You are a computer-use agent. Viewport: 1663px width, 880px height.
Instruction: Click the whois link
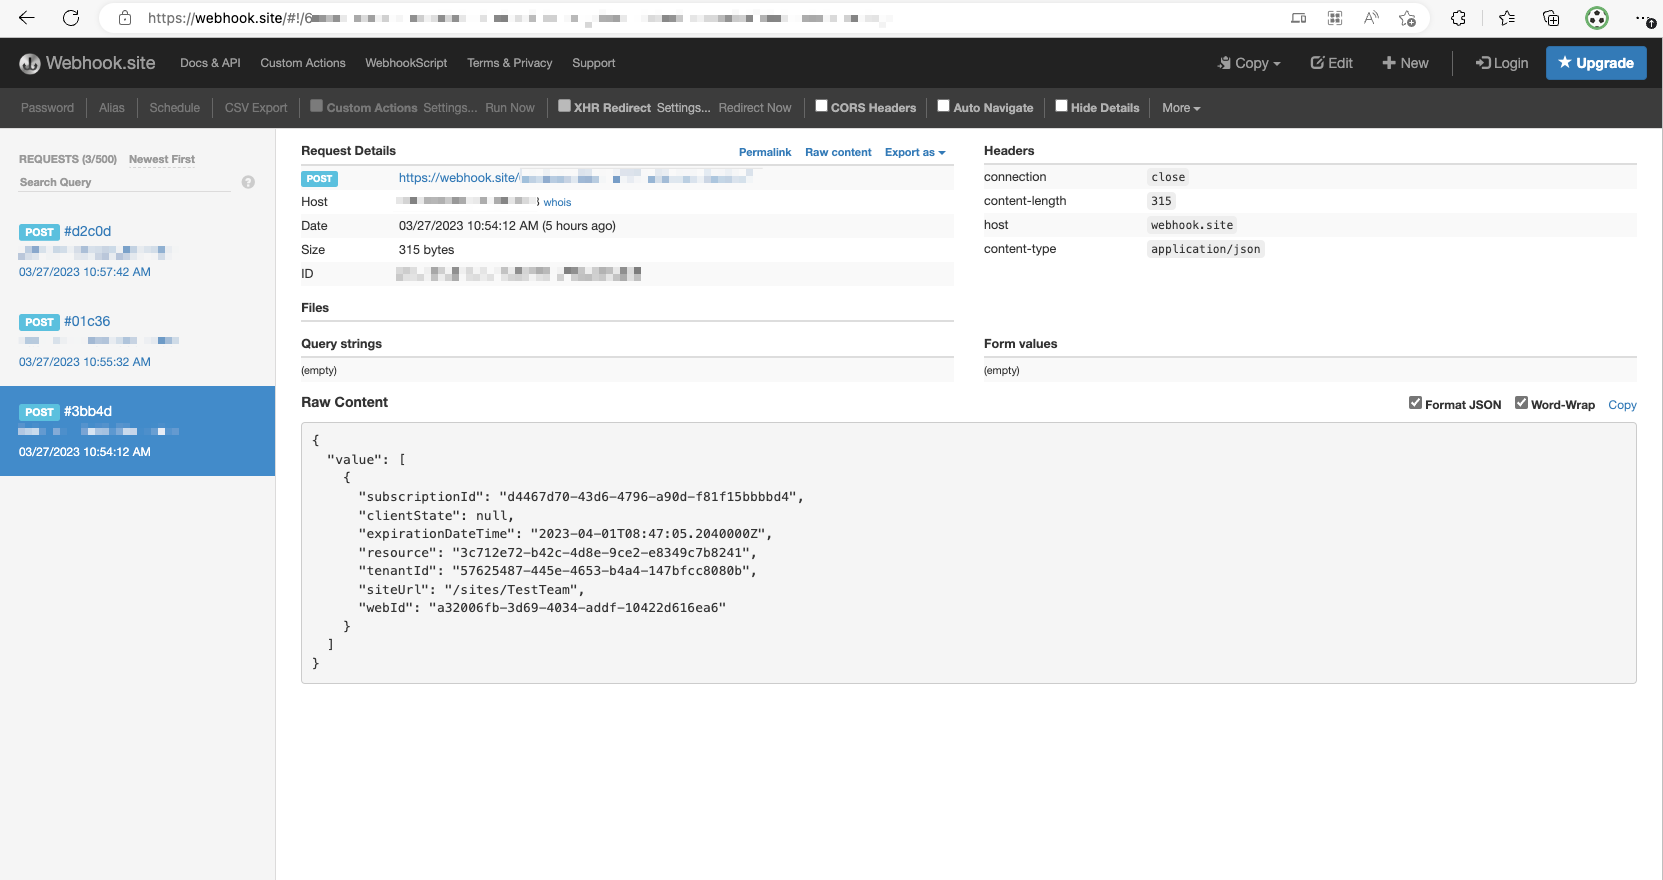pyautogui.click(x=557, y=202)
